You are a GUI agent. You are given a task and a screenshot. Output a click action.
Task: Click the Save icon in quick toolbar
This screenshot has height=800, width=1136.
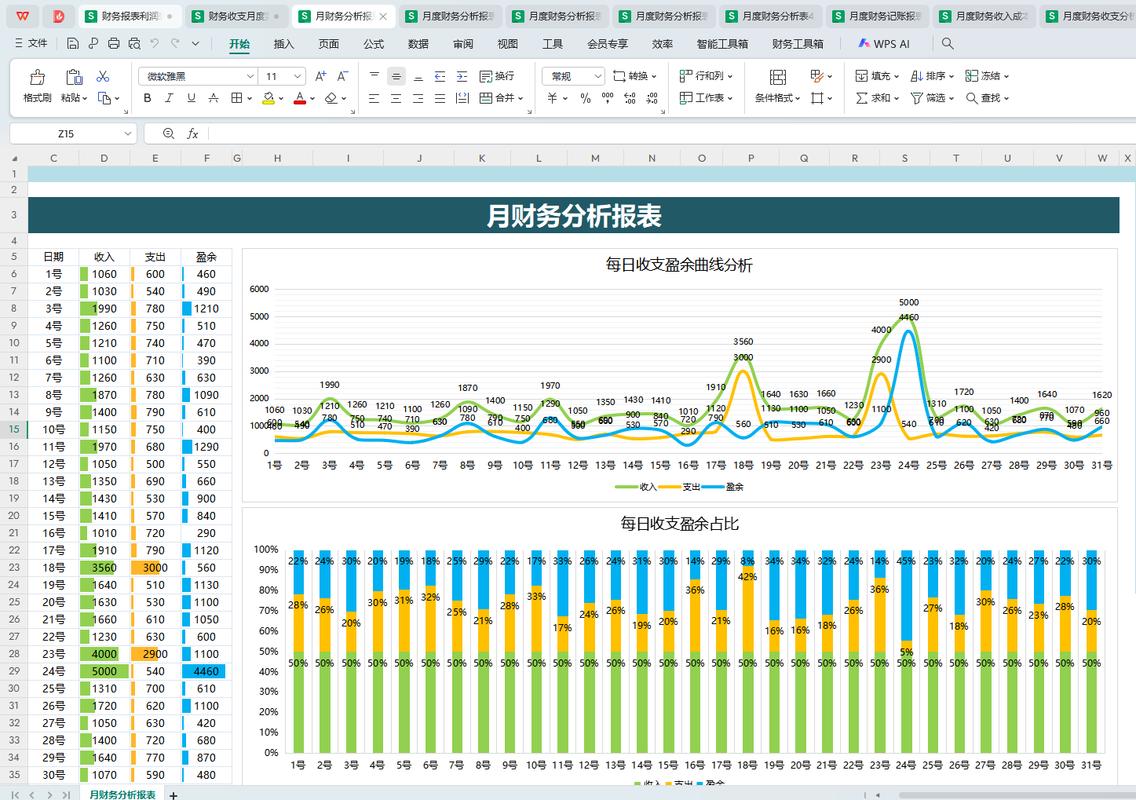72,43
